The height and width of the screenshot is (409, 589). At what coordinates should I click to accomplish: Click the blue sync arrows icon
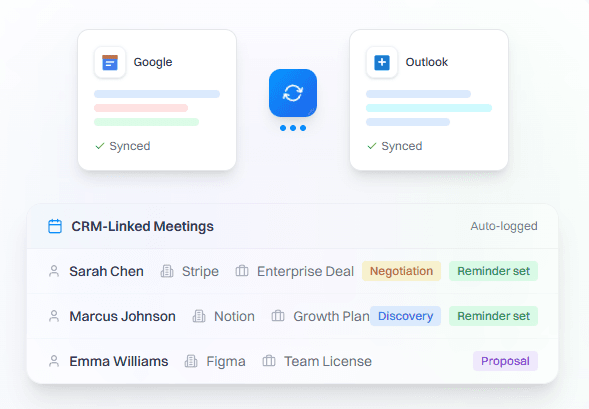(293, 93)
